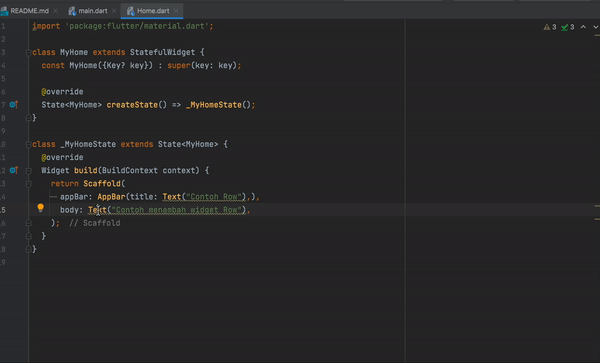Click fold end marker at MyHome class closing brace
The height and width of the screenshot is (363, 600).
(28, 118)
